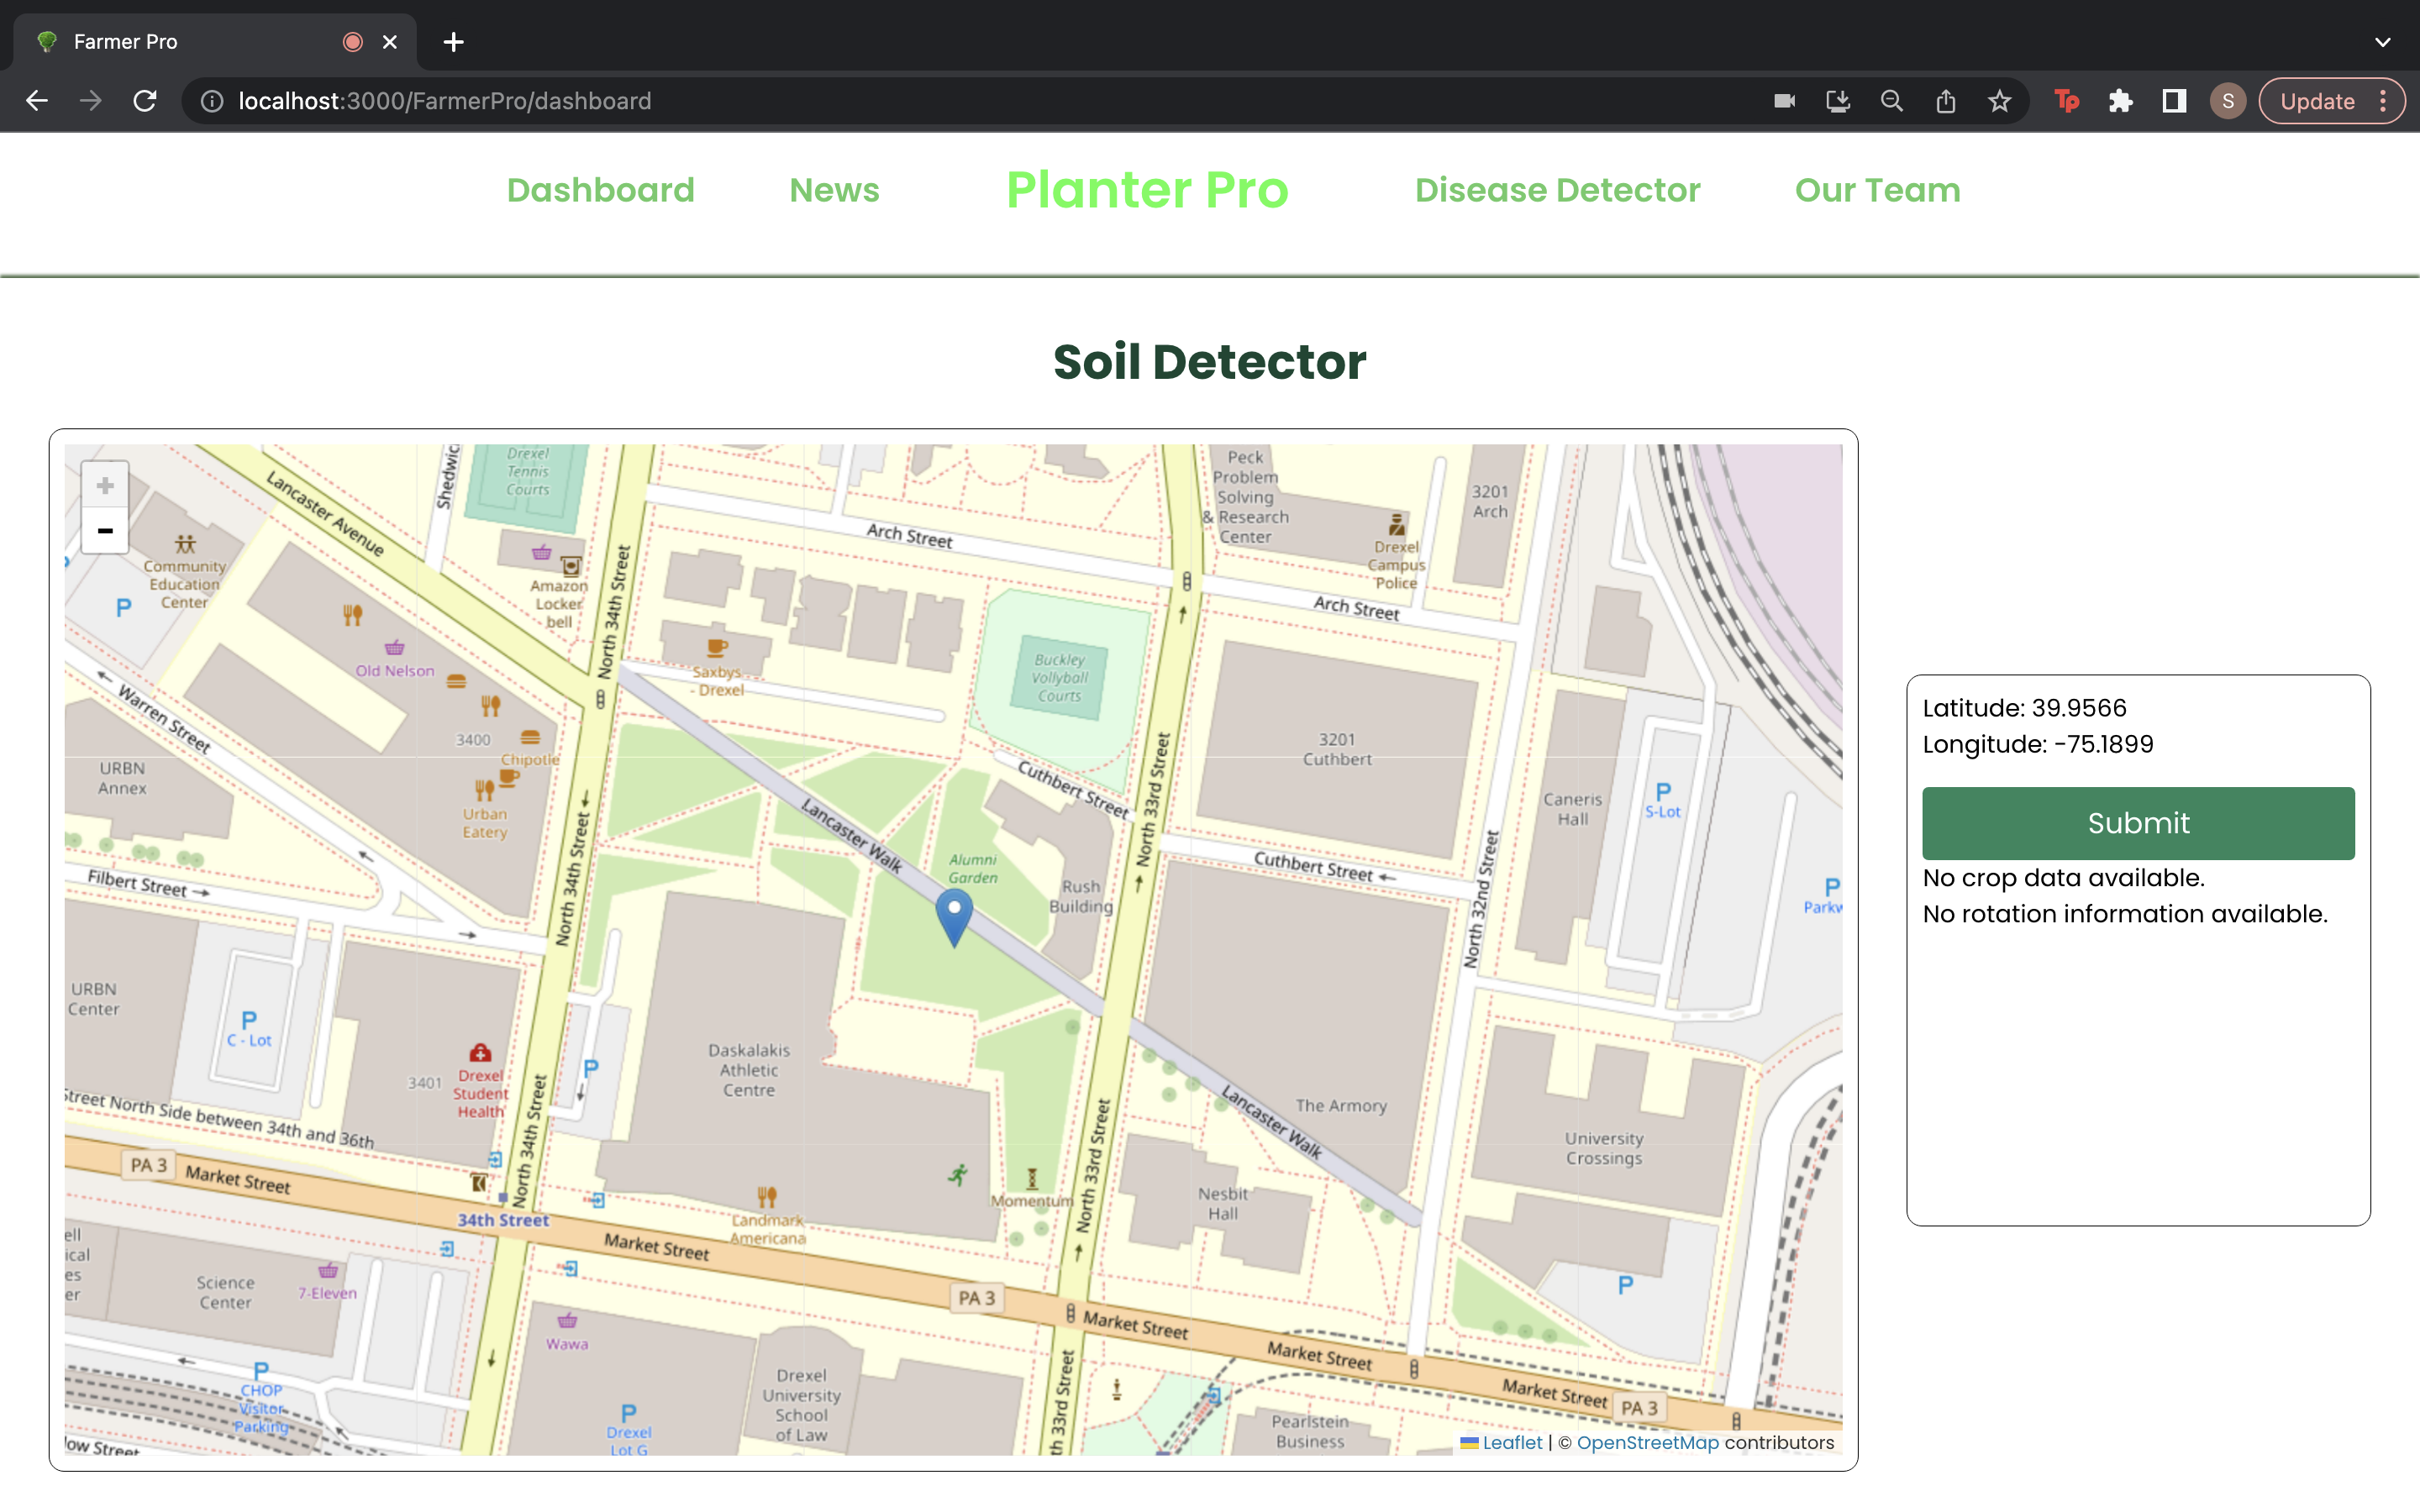The height and width of the screenshot is (1512, 2420).
Task: Click the browser zoom magnifier icon
Action: pyautogui.click(x=1891, y=101)
